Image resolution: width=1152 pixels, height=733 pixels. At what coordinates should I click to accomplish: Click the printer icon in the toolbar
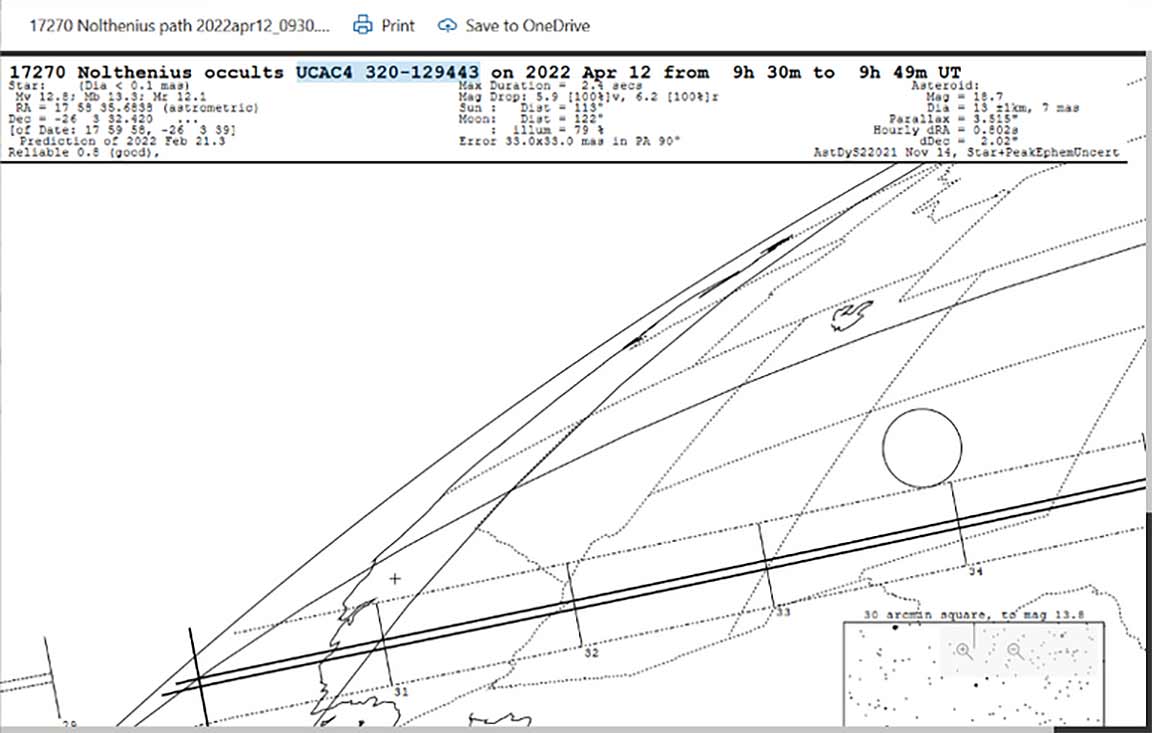(x=363, y=26)
